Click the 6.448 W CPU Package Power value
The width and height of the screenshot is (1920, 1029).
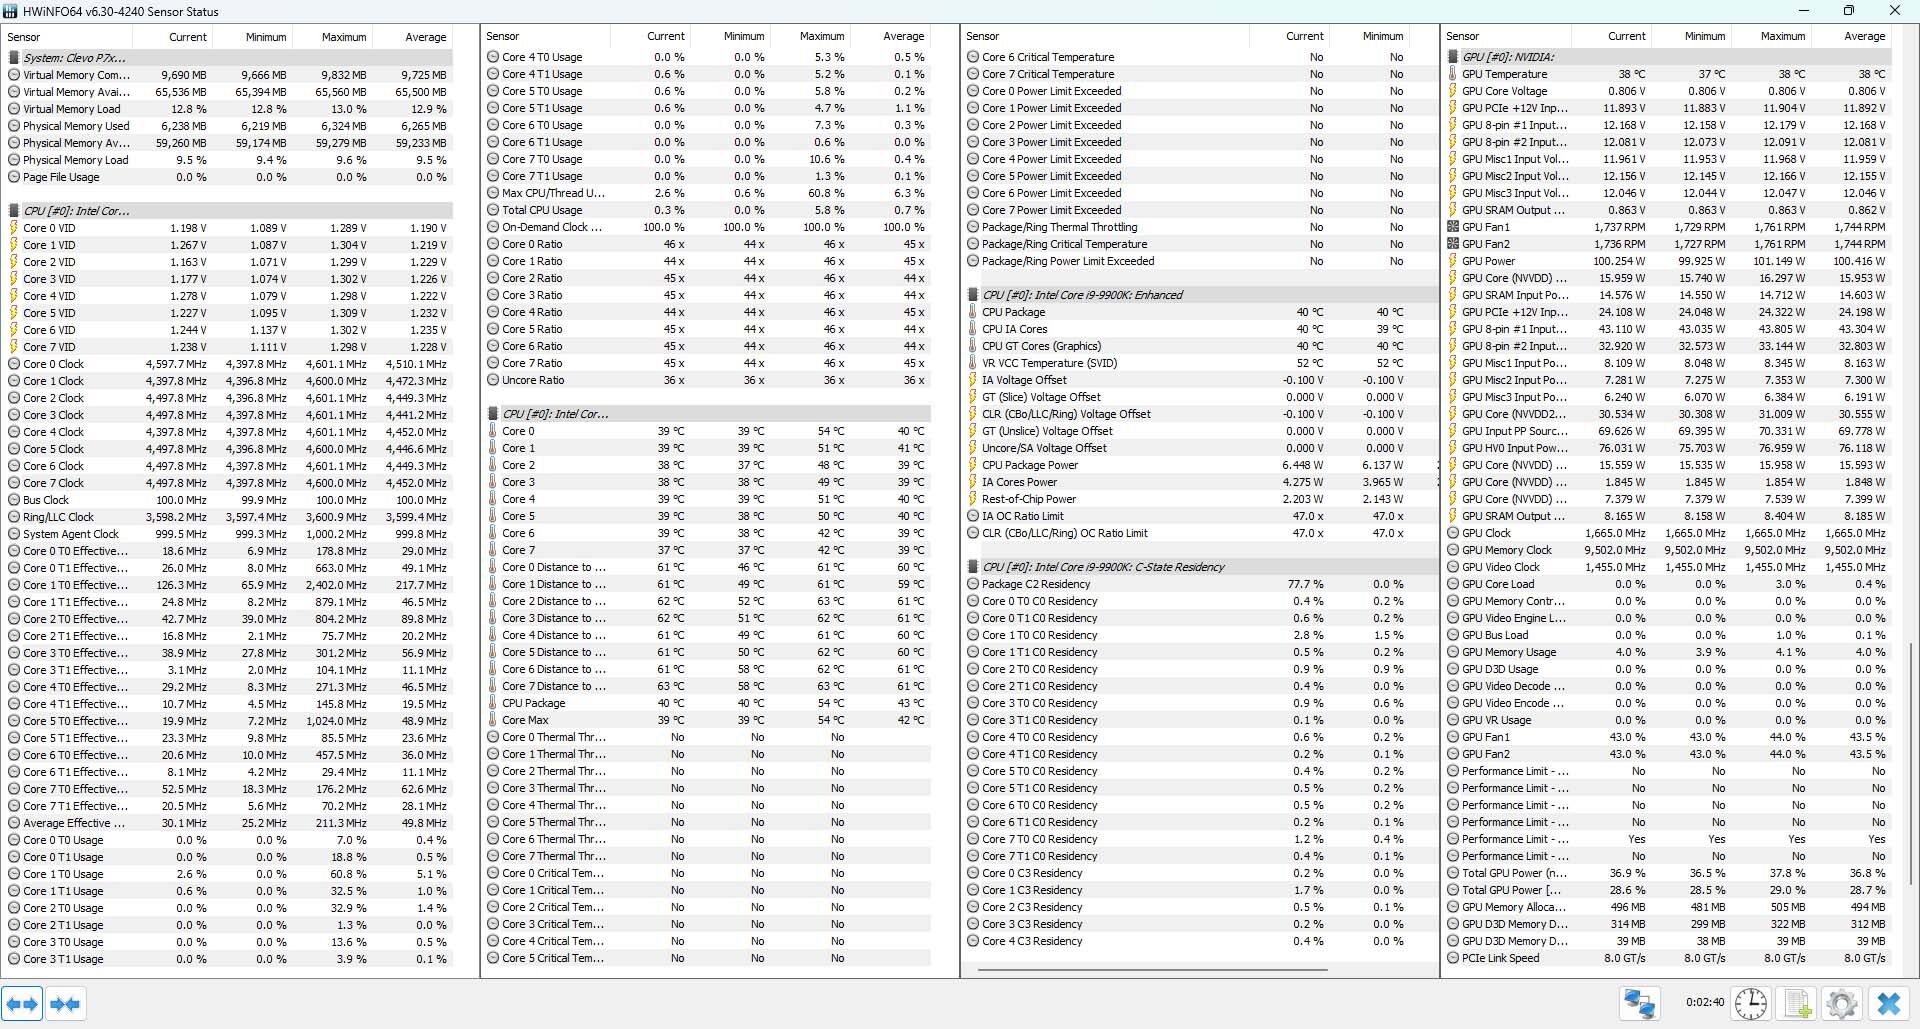[x=1302, y=465]
